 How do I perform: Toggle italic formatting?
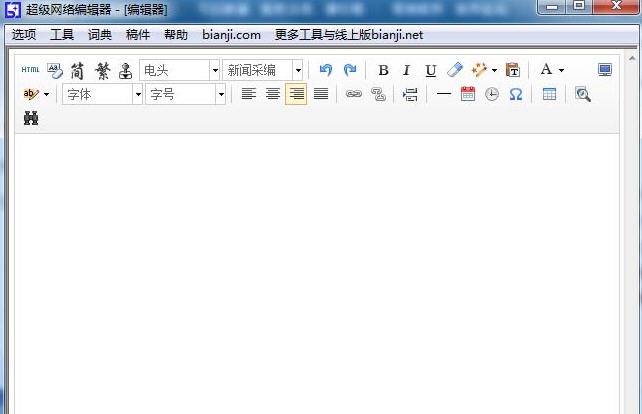(406, 70)
